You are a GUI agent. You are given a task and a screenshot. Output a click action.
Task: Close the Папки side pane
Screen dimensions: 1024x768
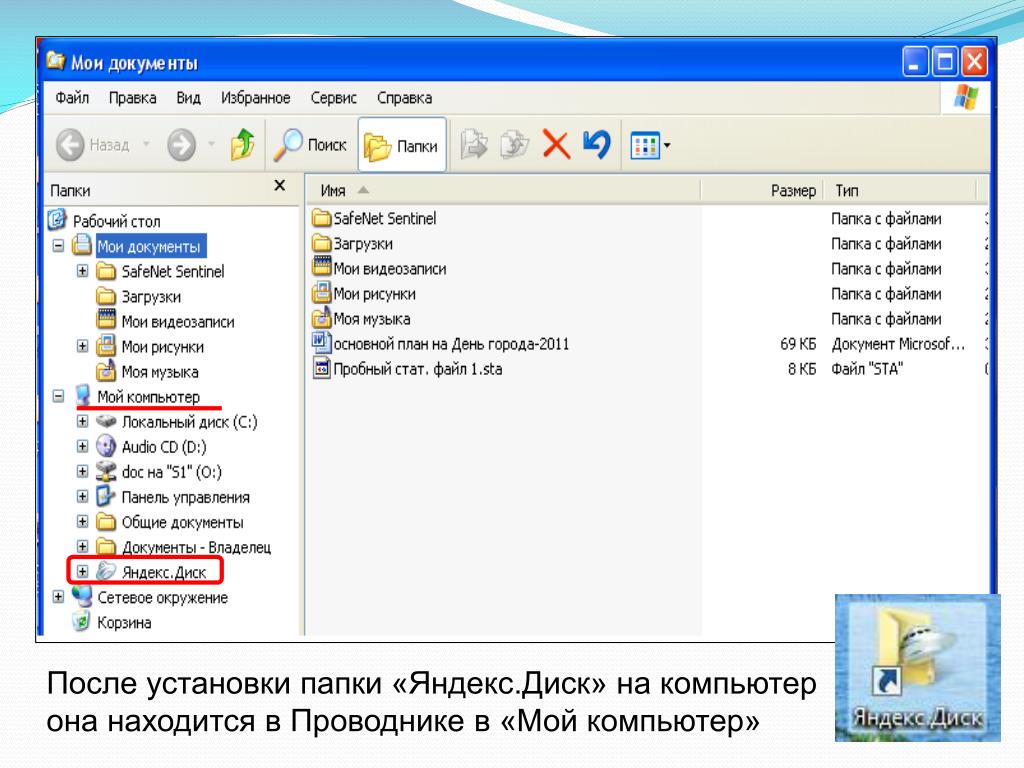coord(280,186)
